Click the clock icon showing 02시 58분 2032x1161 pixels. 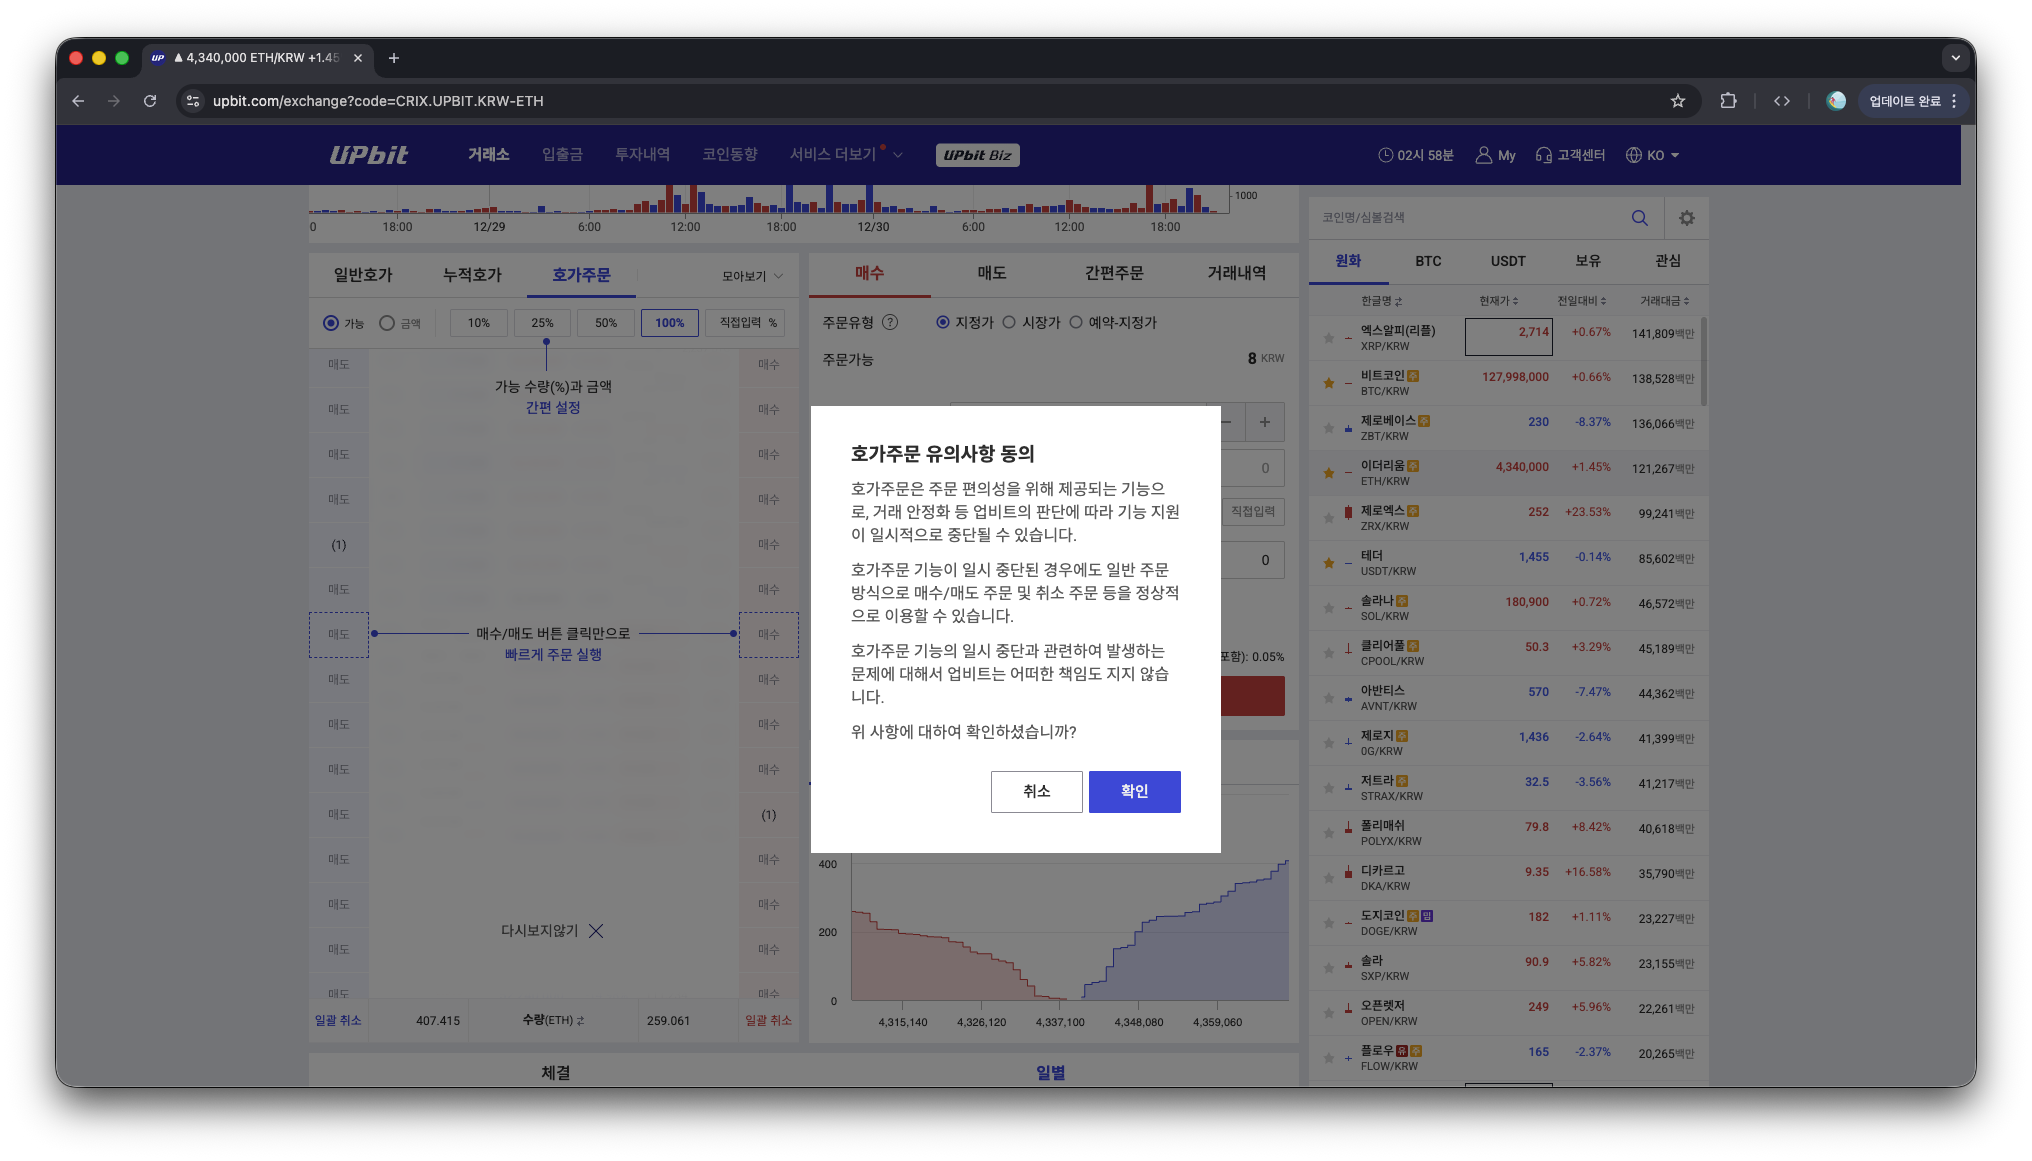click(1385, 155)
